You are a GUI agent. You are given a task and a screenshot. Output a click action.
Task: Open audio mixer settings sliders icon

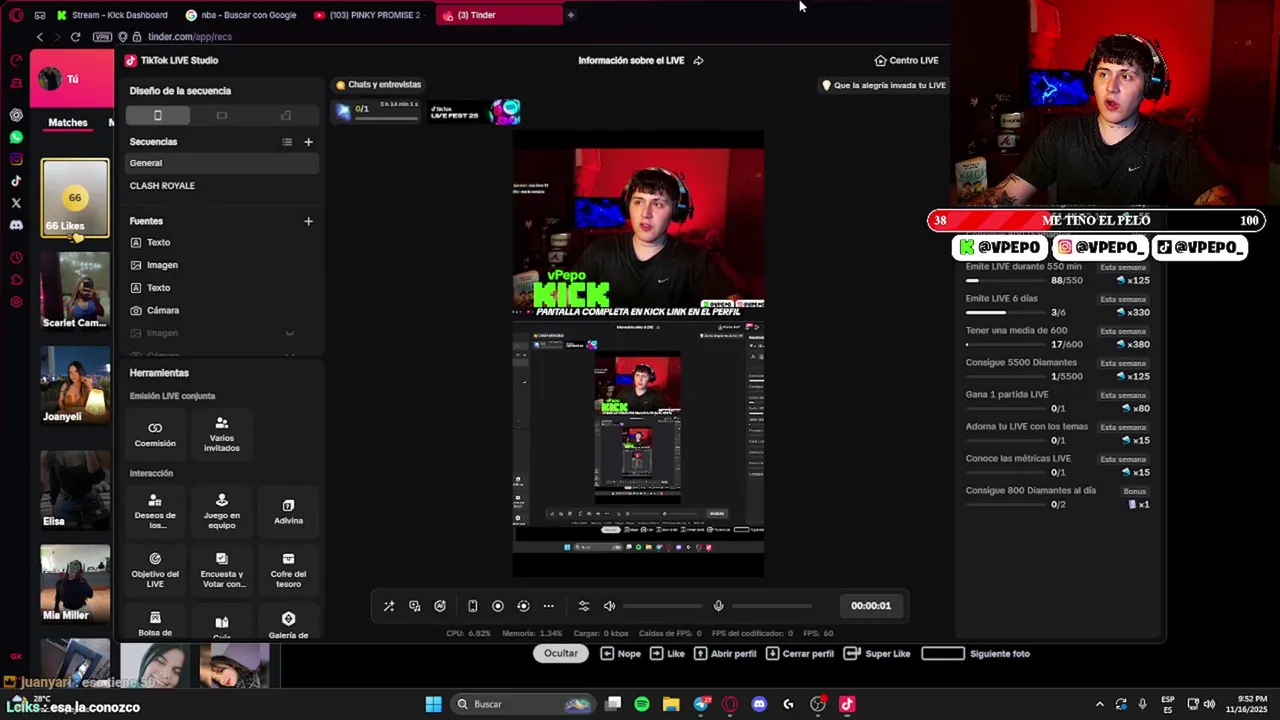584,606
